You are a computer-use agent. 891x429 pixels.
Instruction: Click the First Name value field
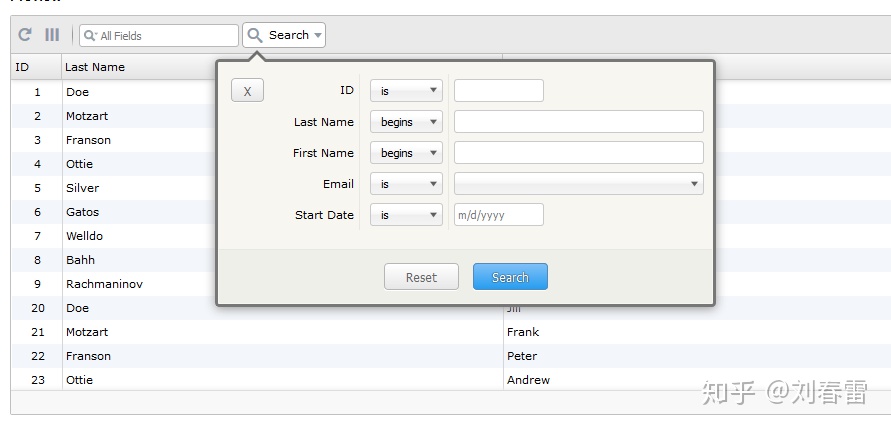point(578,153)
